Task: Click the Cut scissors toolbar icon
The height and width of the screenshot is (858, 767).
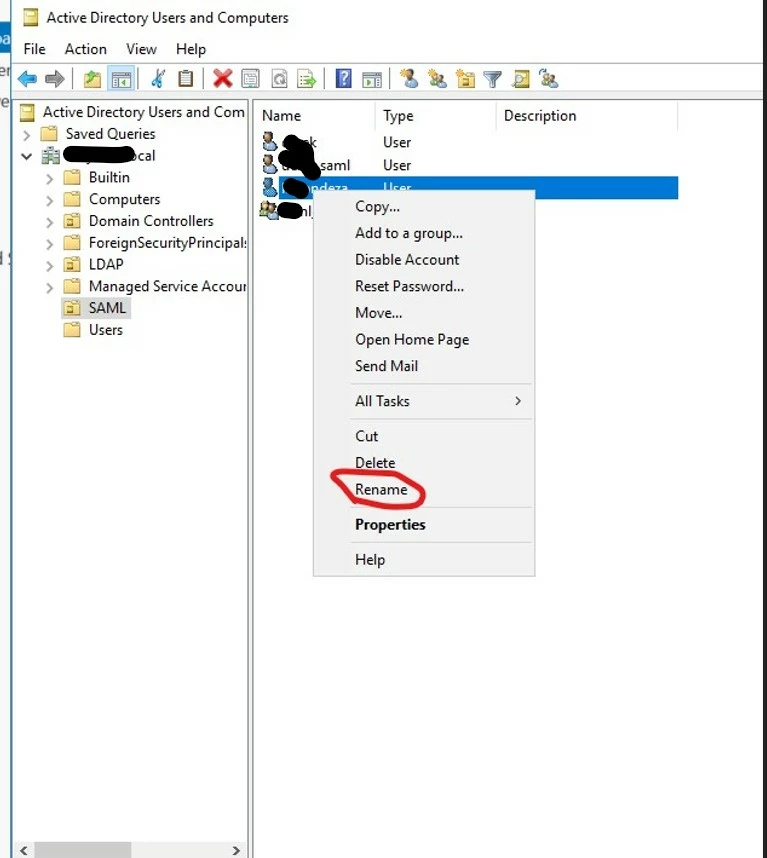Action: [x=158, y=79]
